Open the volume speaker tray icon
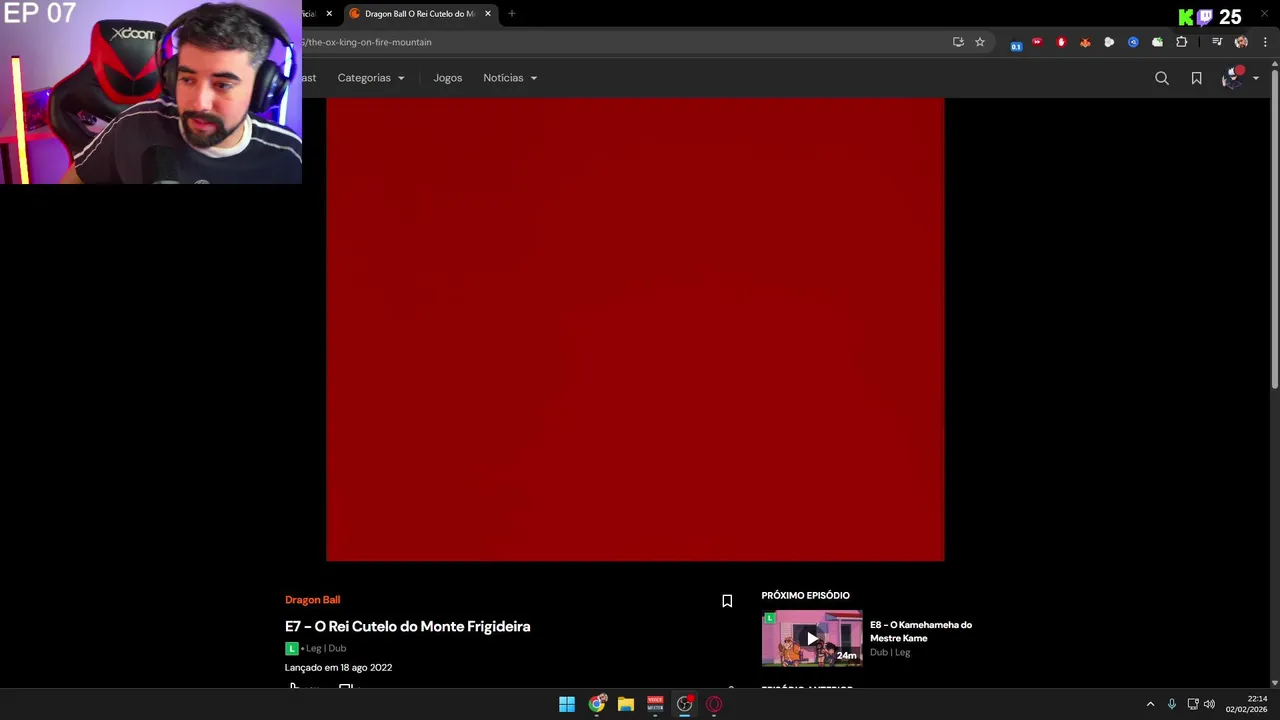The width and height of the screenshot is (1280, 720). pyautogui.click(x=1209, y=704)
